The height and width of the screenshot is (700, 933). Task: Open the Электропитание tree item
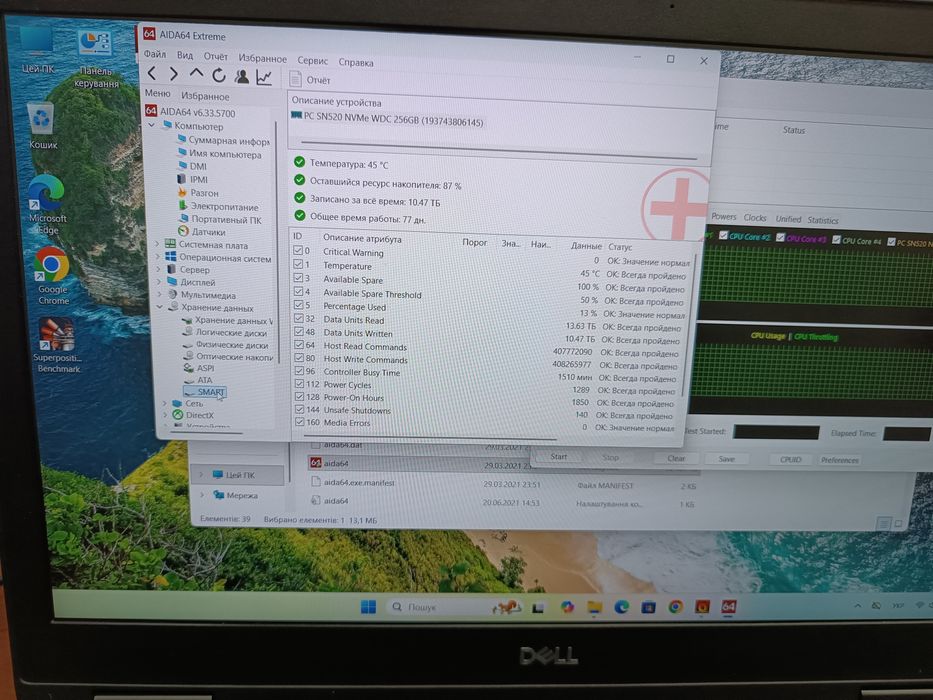click(218, 207)
